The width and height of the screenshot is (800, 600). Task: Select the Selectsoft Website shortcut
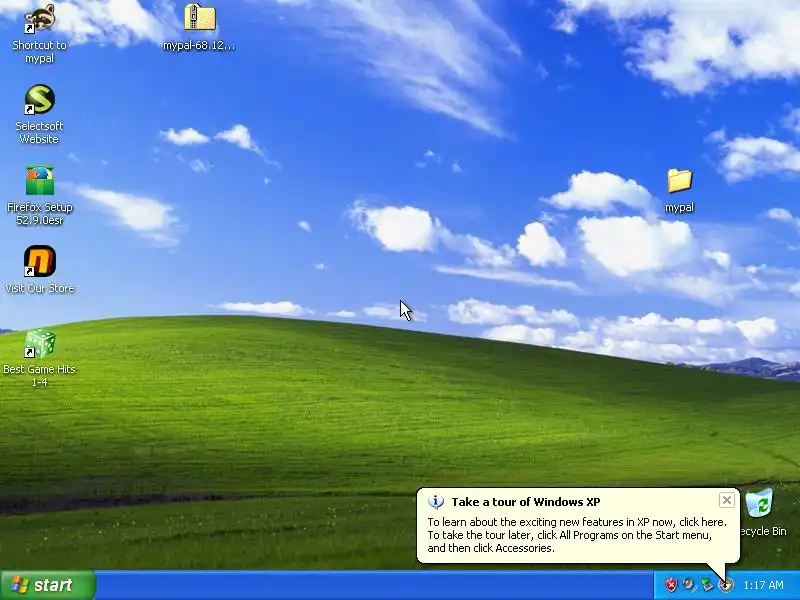39,99
